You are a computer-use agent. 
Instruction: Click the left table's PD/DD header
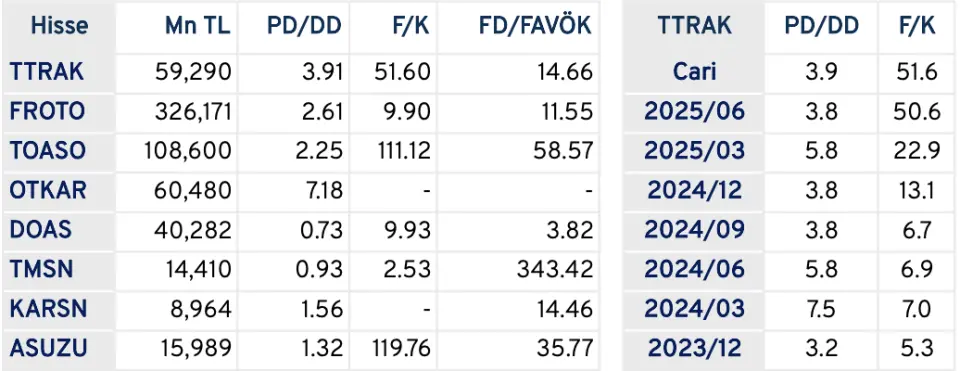[x=304, y=25]
